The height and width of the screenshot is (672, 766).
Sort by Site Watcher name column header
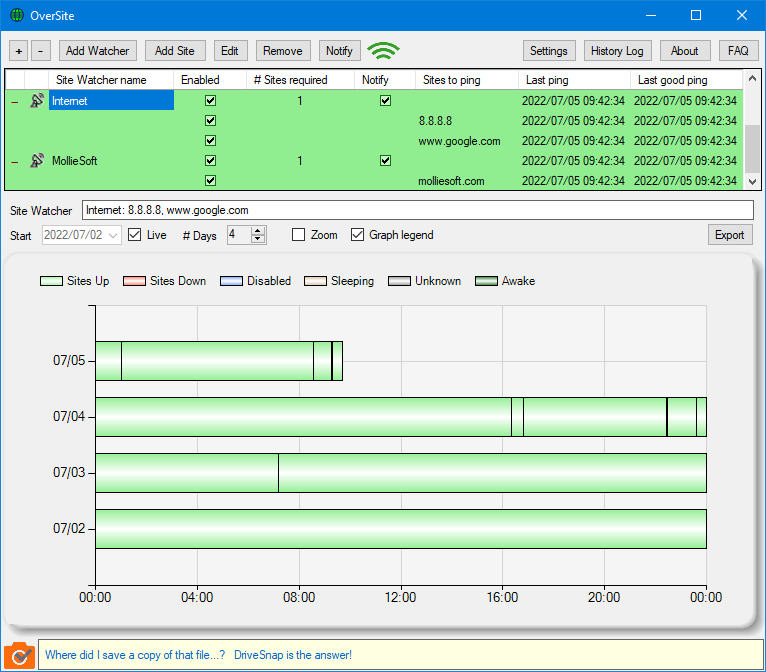pyautogui.click(x=101, y=80)
